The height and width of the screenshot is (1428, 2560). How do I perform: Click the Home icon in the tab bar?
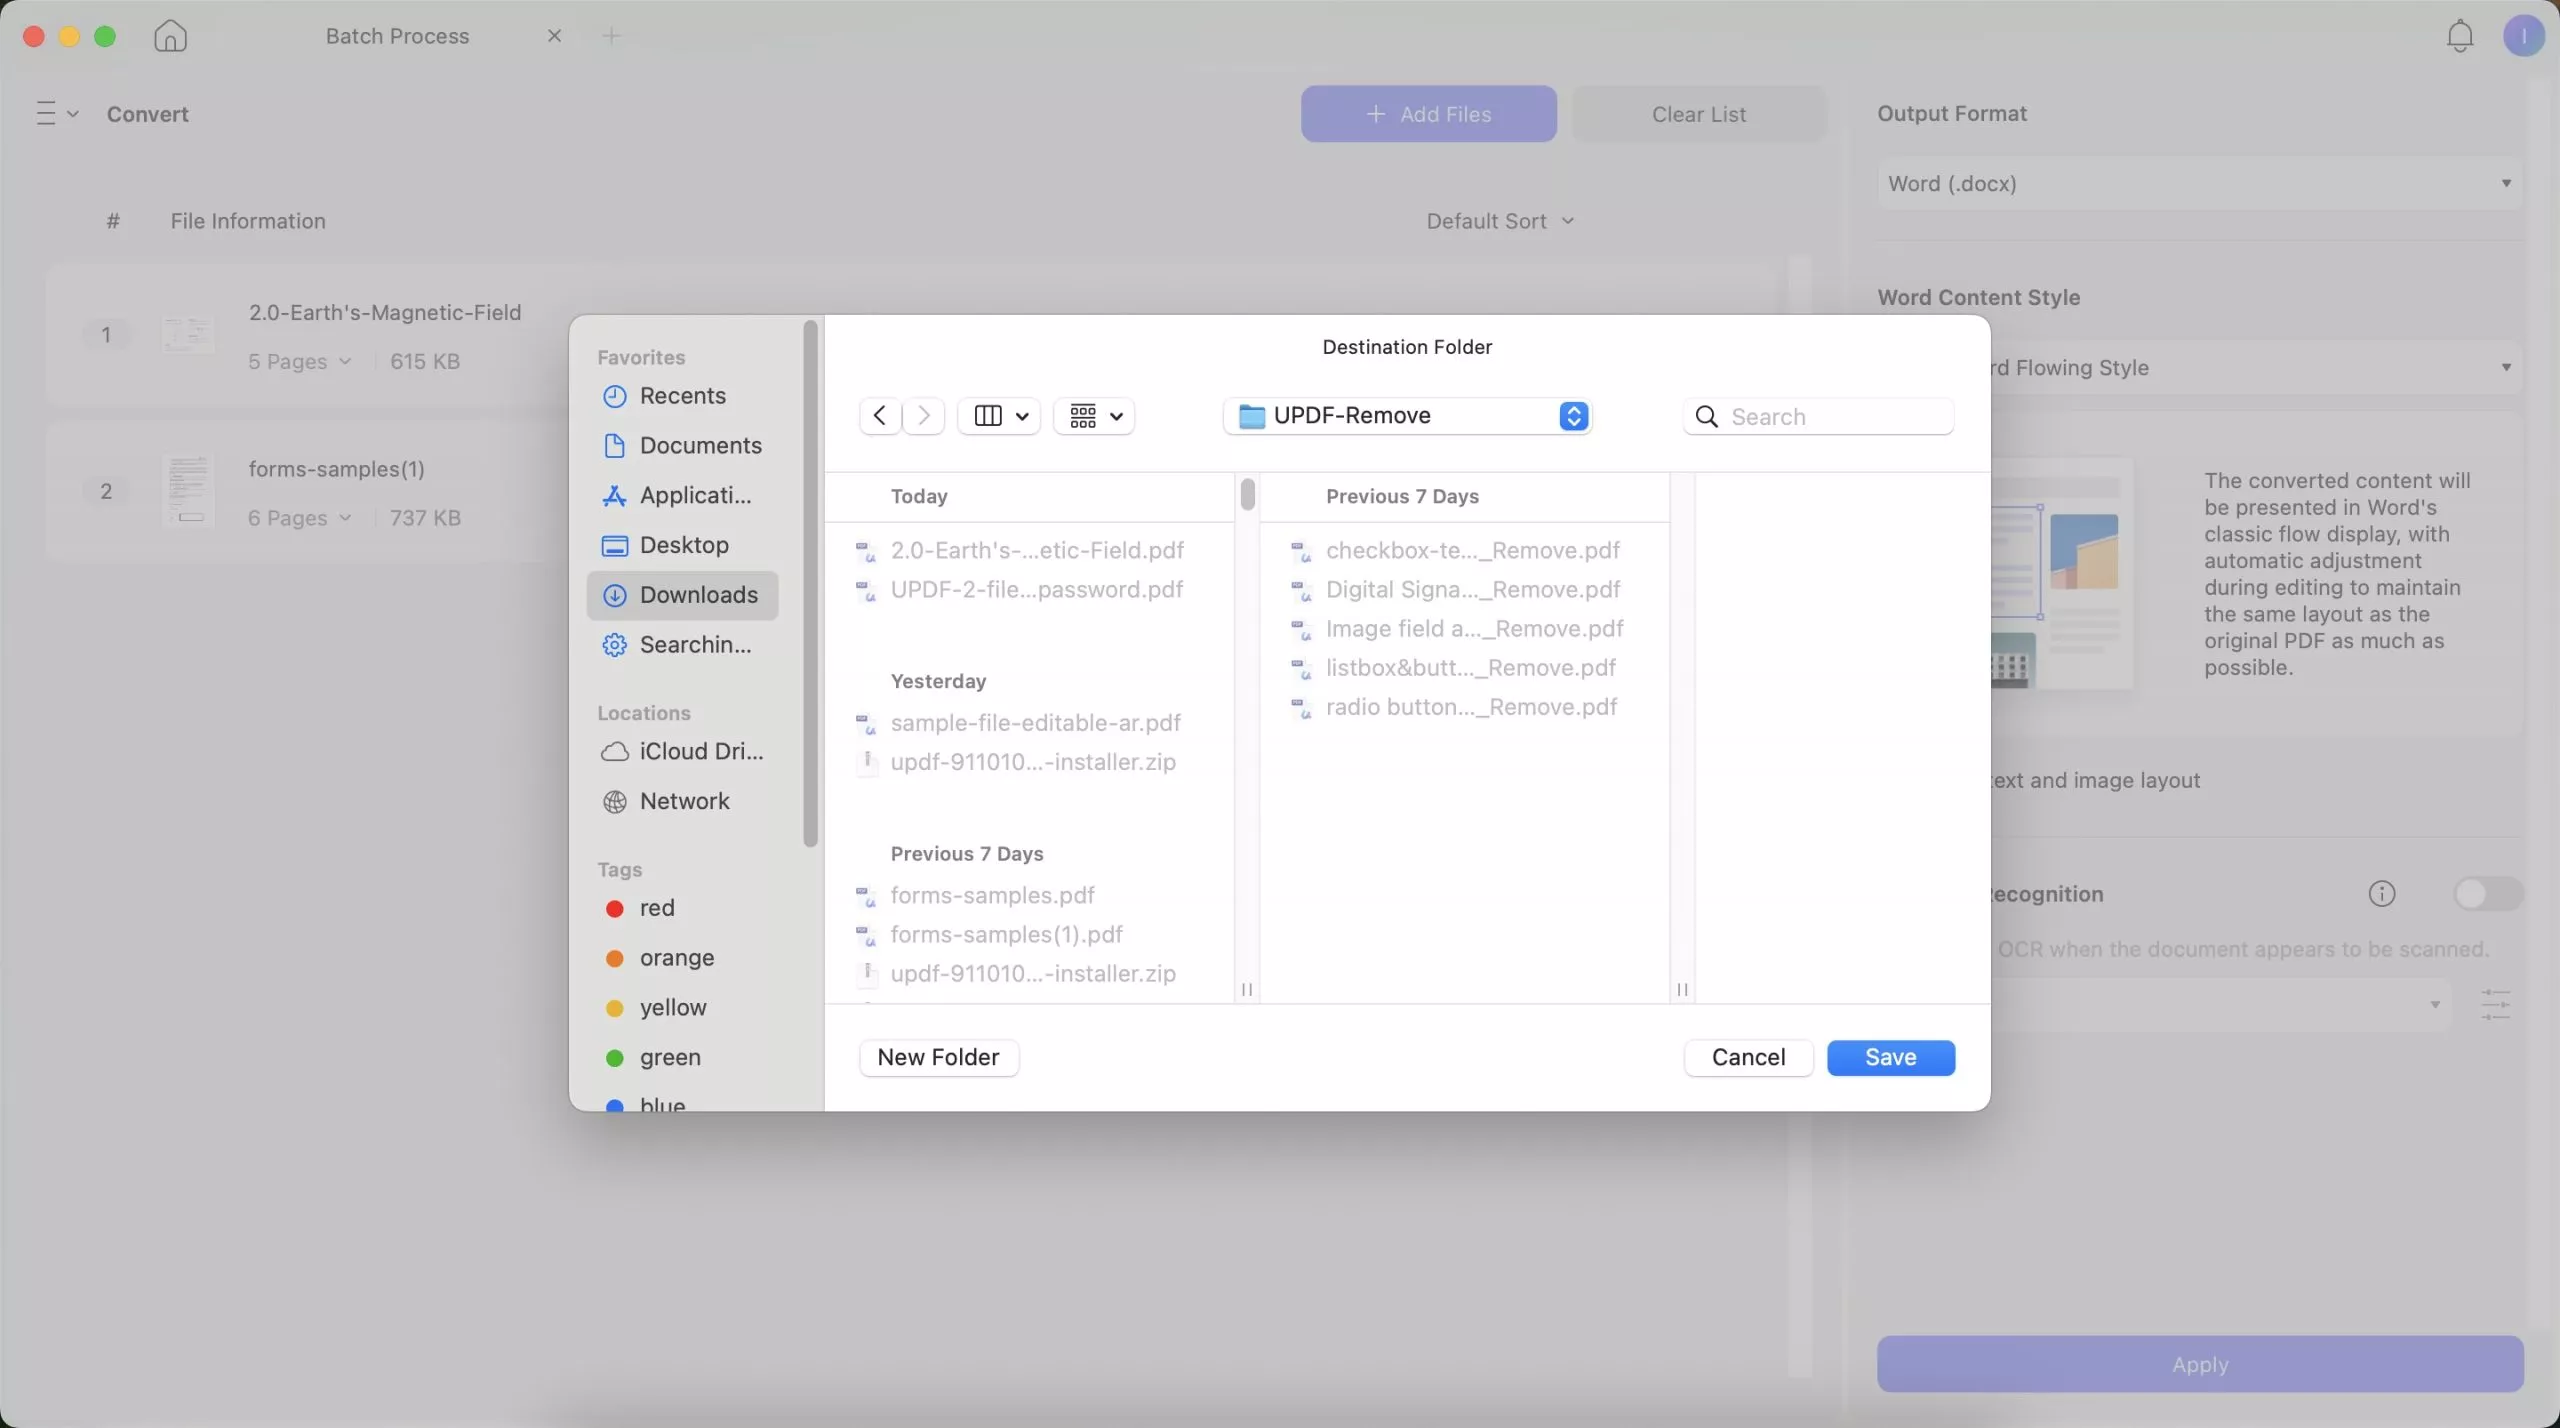(x=170, y=35)
